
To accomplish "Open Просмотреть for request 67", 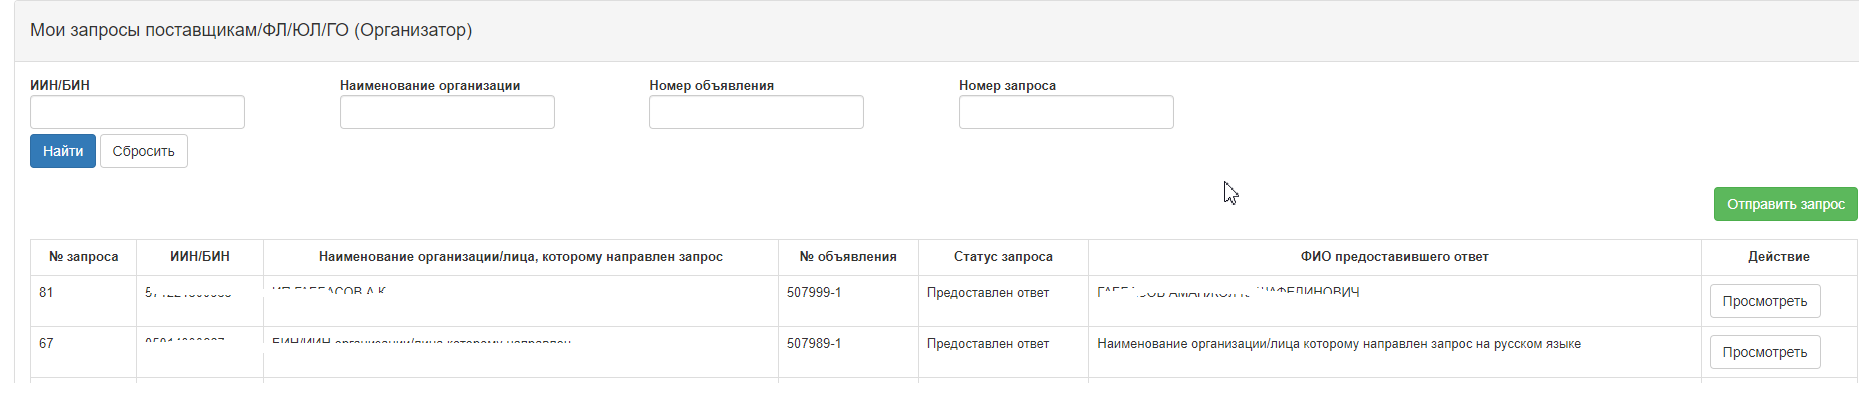I will click(1764, 352).
